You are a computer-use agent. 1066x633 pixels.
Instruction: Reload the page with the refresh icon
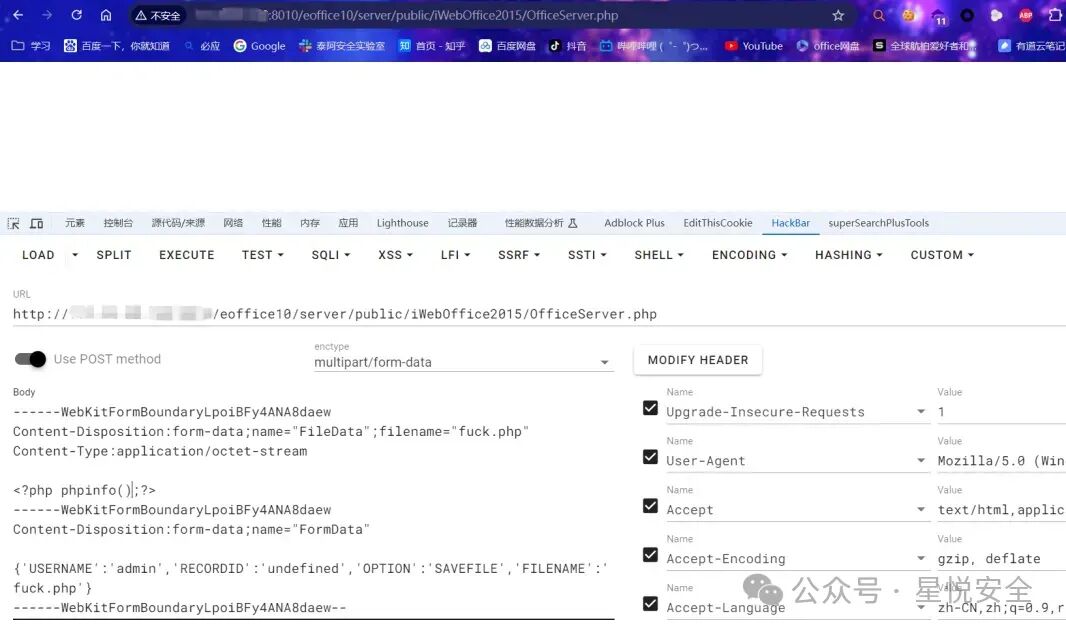tap(76, 15)
